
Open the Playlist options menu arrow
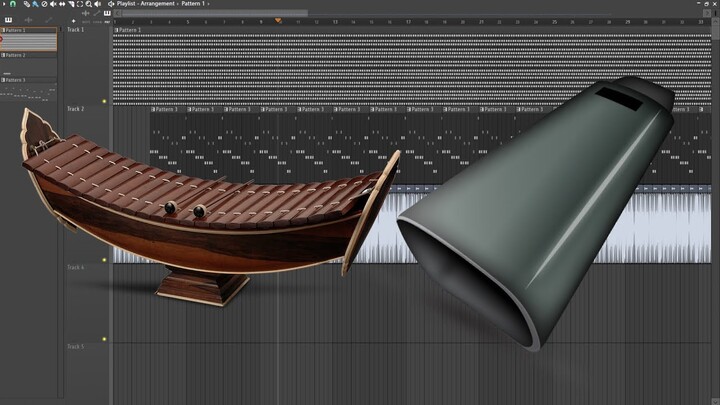pos(4,4)
